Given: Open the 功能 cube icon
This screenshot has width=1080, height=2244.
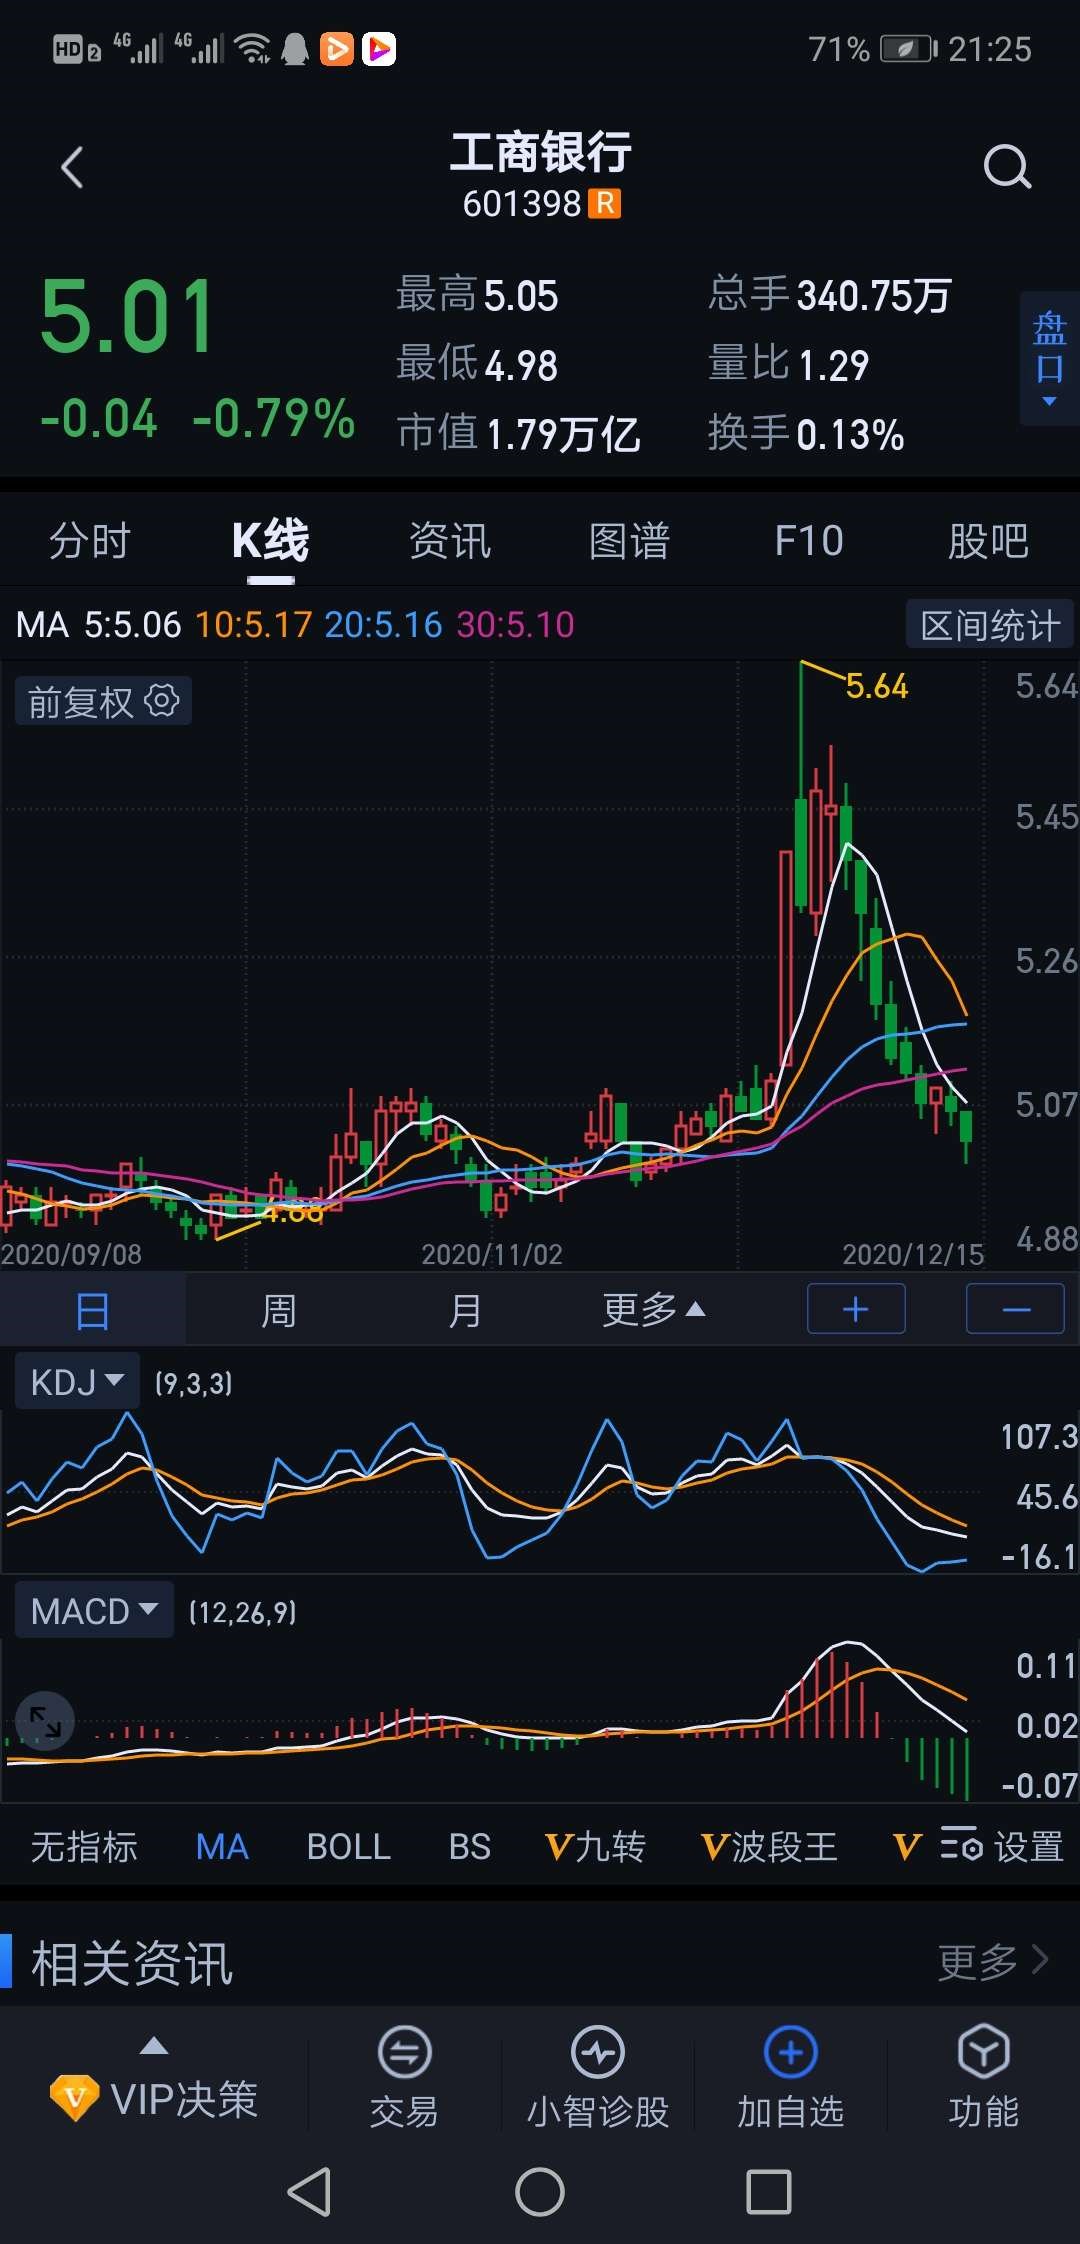Looking at the screenshot, I should tap(984, 2075).
